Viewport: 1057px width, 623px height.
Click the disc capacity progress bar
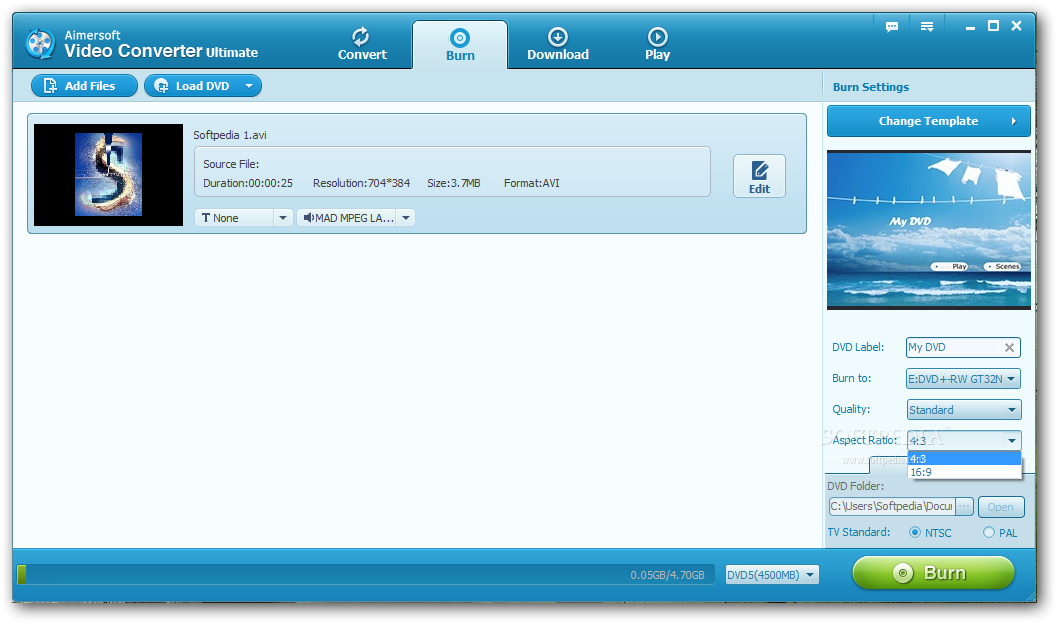(x=365, y=574)
